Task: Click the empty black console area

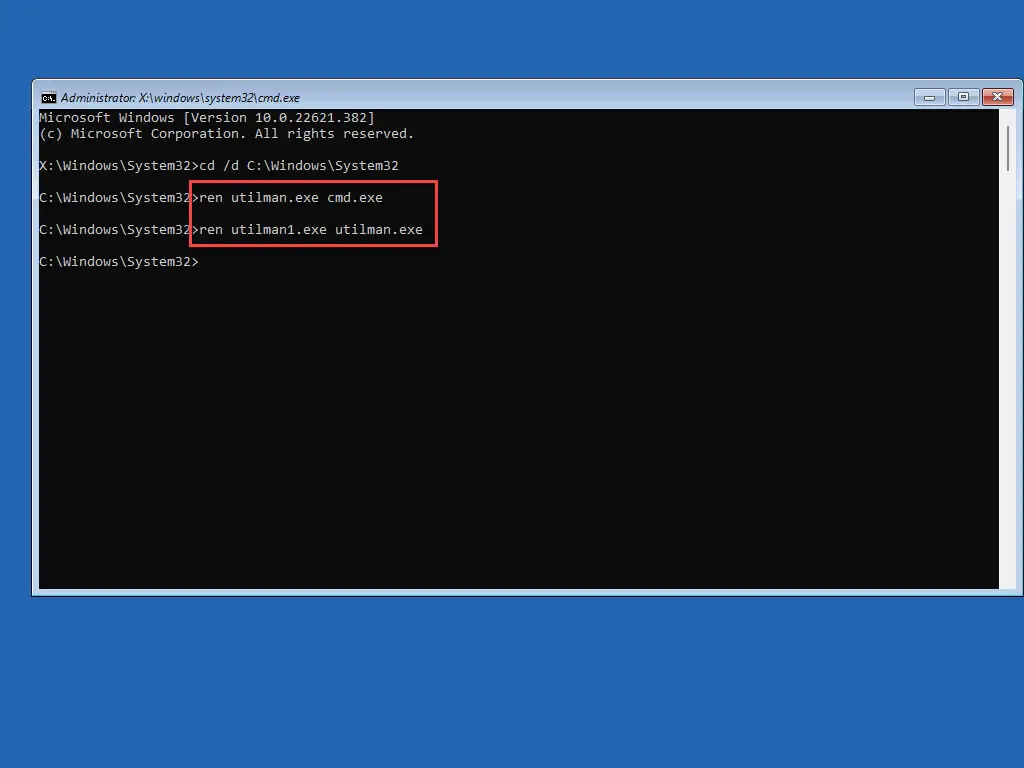Action: pyautogui.click(x=500, y=430)
